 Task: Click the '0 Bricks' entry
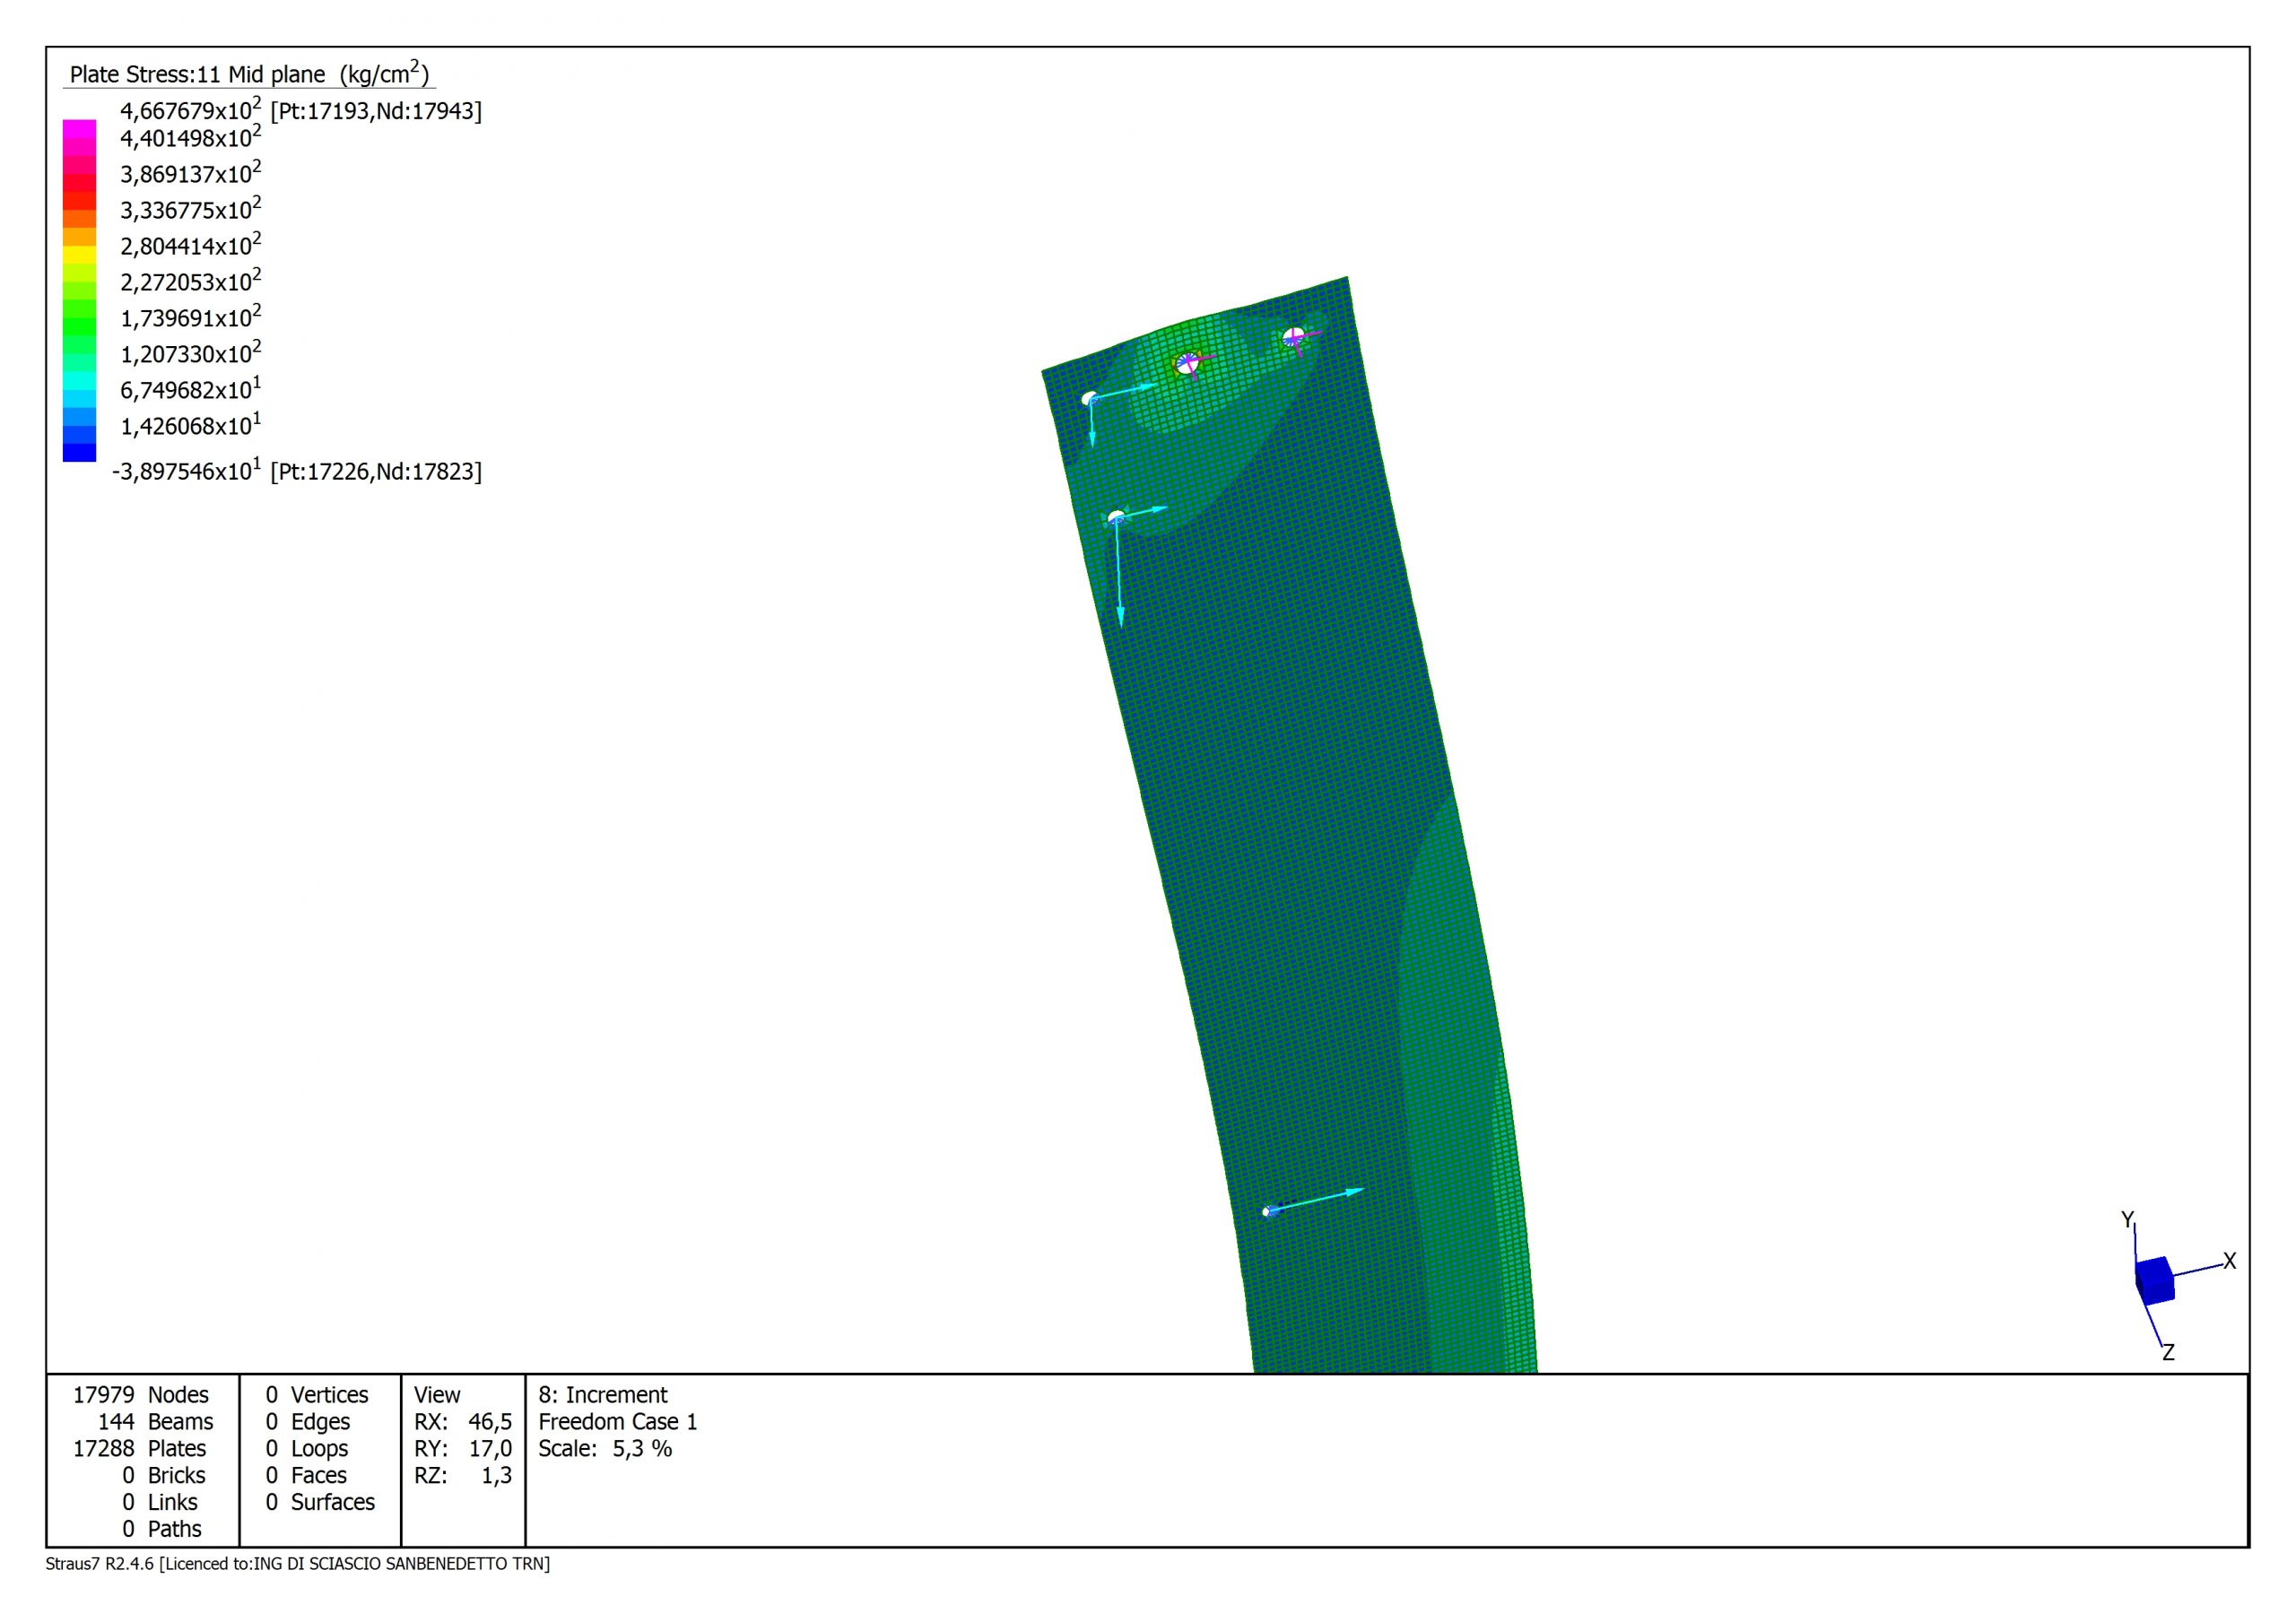[x=163, y=1476]
